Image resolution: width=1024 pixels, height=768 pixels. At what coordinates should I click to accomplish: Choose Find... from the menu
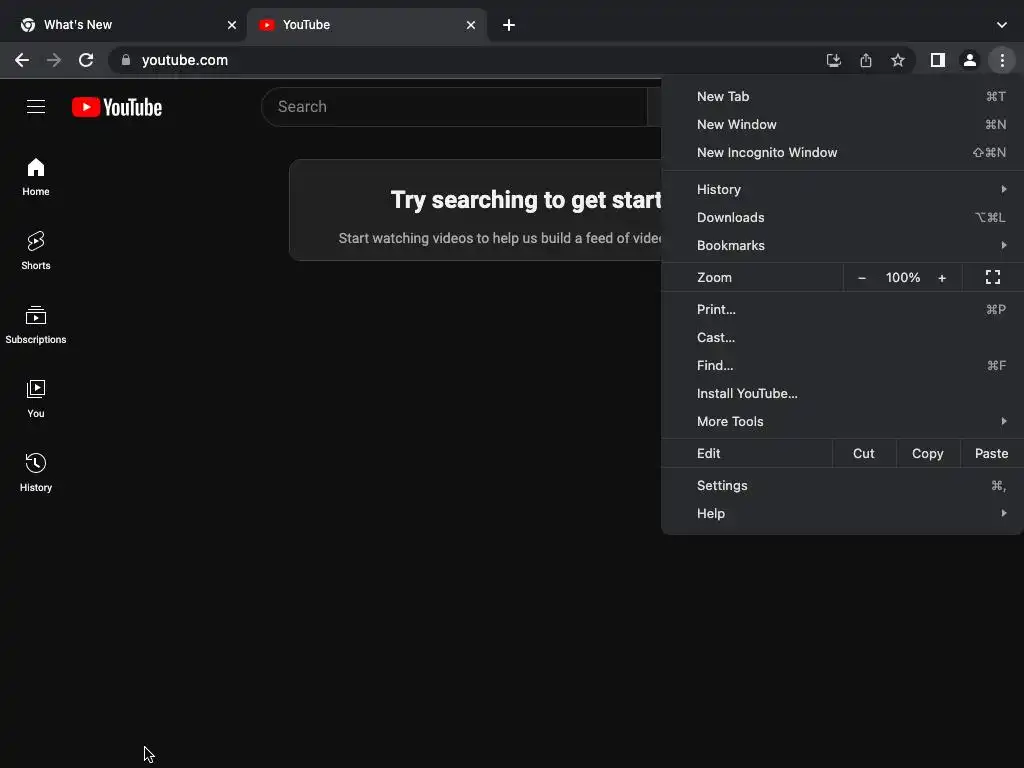(x=842, y=366)
